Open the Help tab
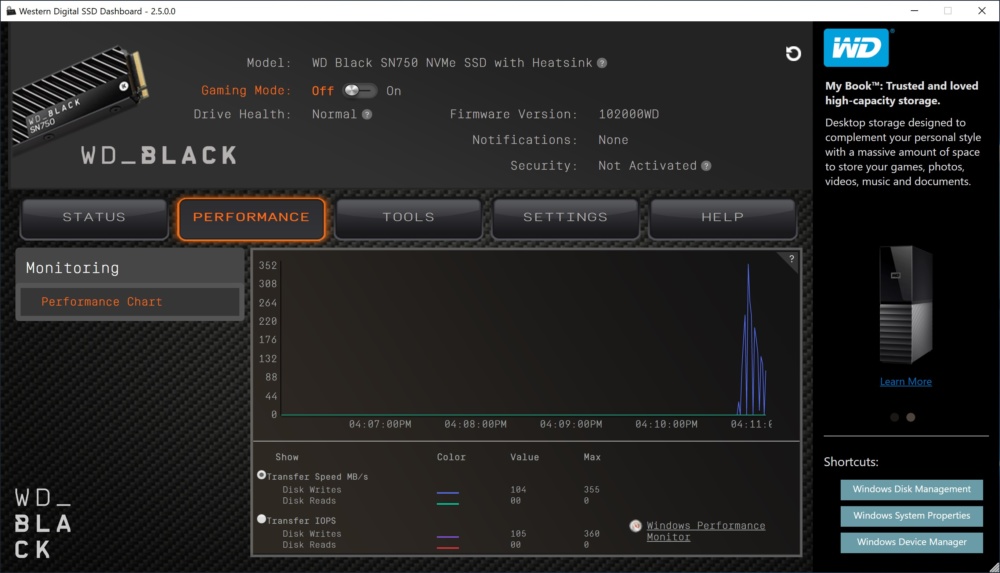 (x=723, y=218)
